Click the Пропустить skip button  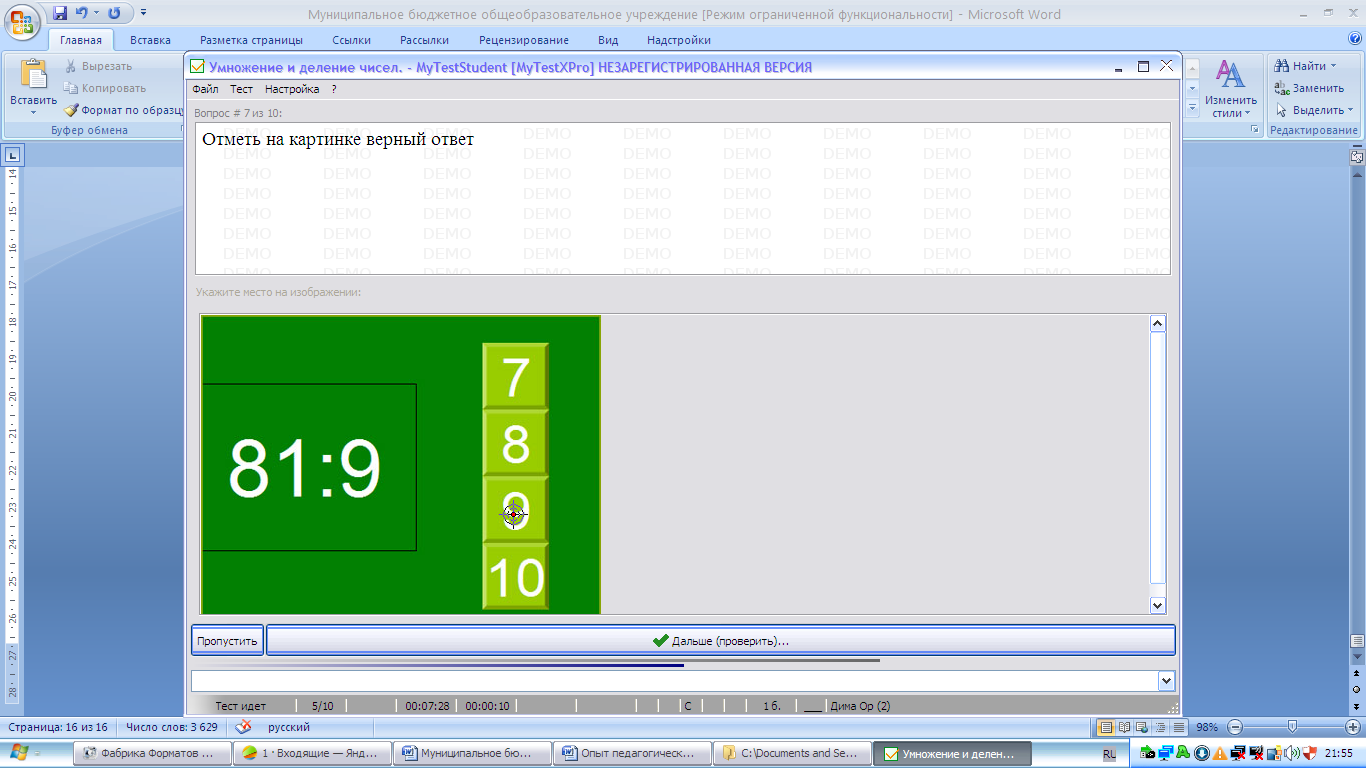coord(227,641)
